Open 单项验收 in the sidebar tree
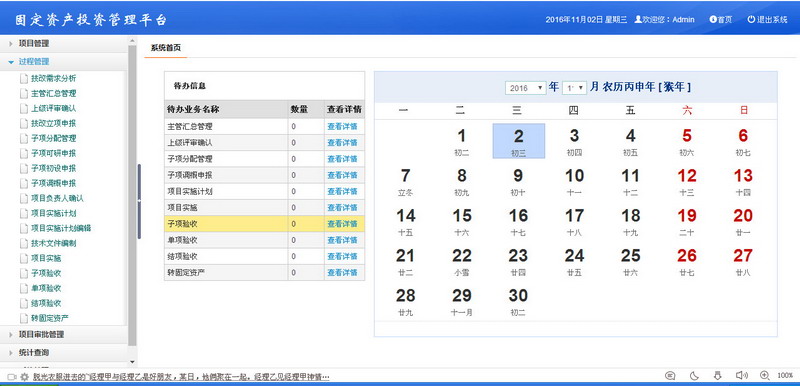 tap(46, 288)
